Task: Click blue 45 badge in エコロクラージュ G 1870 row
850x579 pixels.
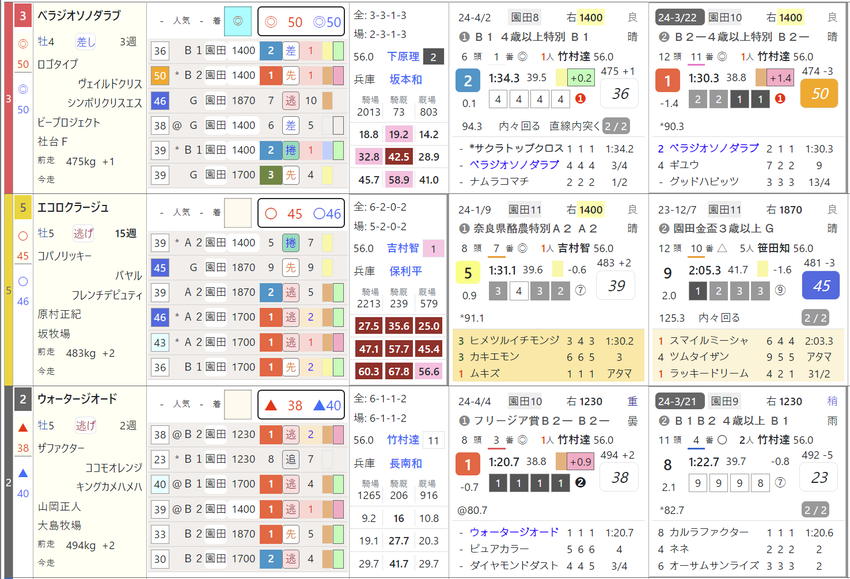Action: 159,267
